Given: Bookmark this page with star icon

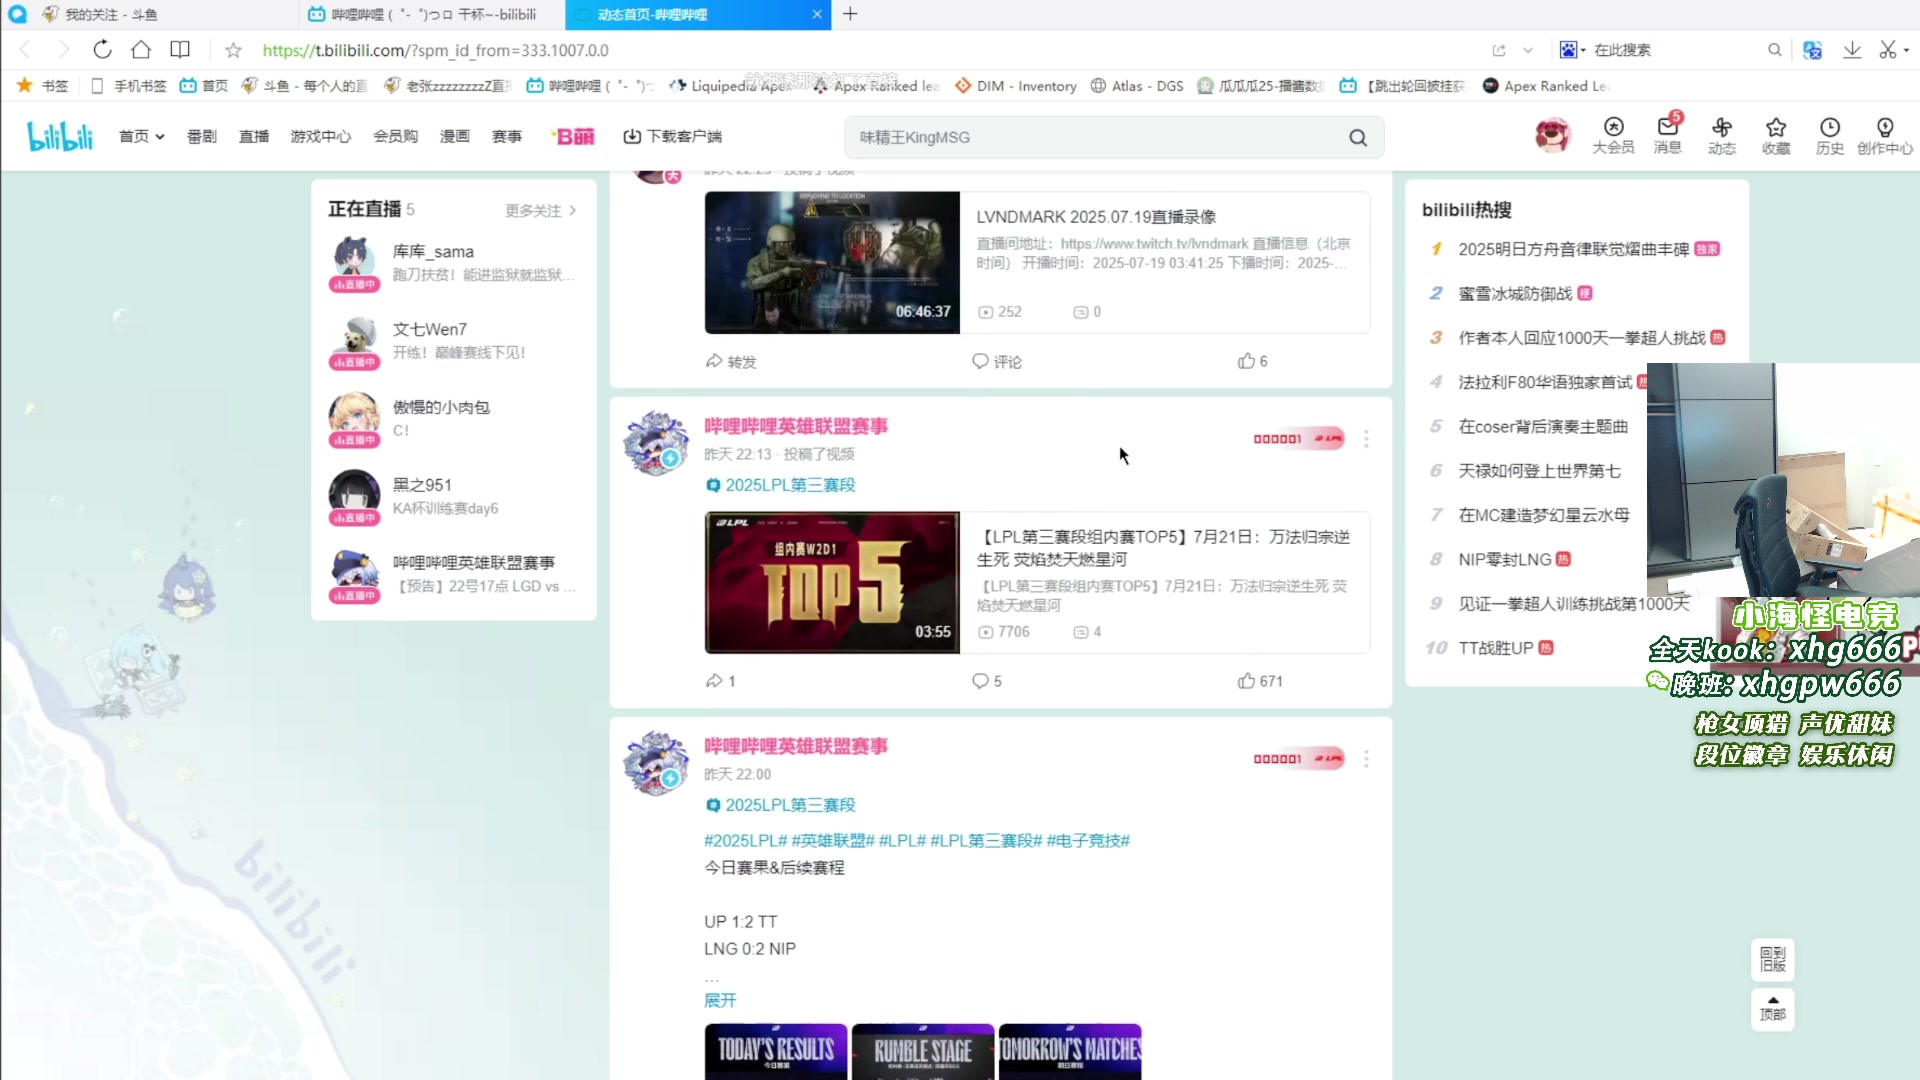Looking at the screenshot, I should (233, 50).
